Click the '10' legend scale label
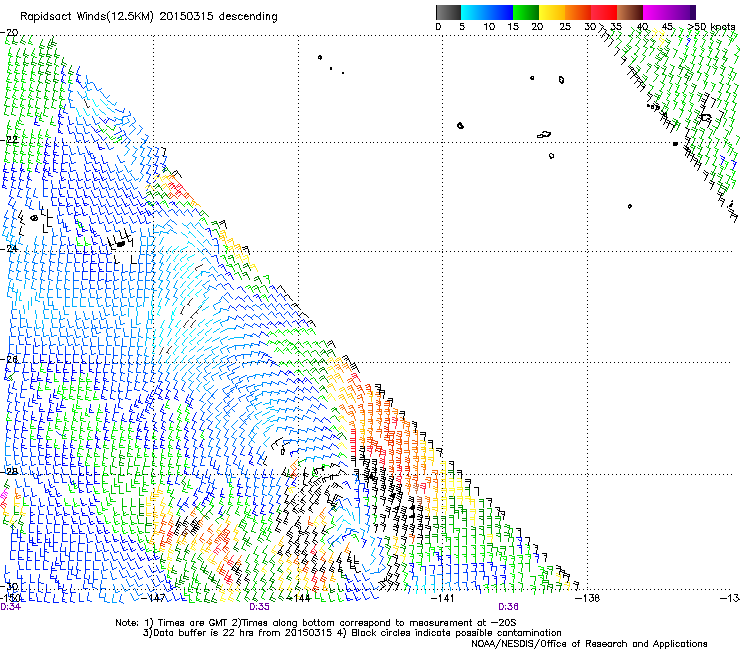The width and height of the screenshot is (740, 650). pyautogui.click(x=489, y=26)
